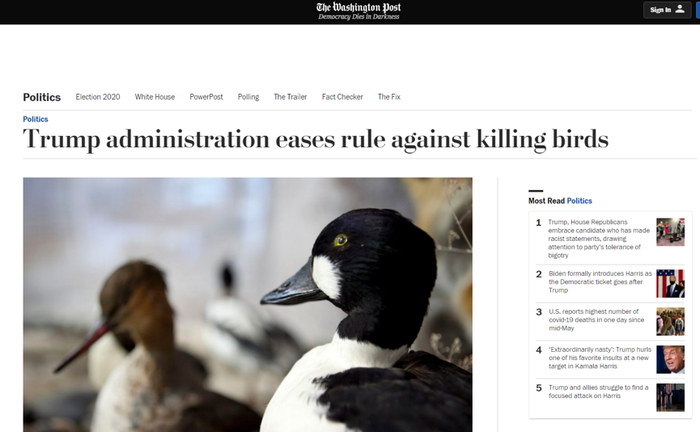Read Trump and allies struggle story
This screenshot has width=700, height=432.
[598, 391]
